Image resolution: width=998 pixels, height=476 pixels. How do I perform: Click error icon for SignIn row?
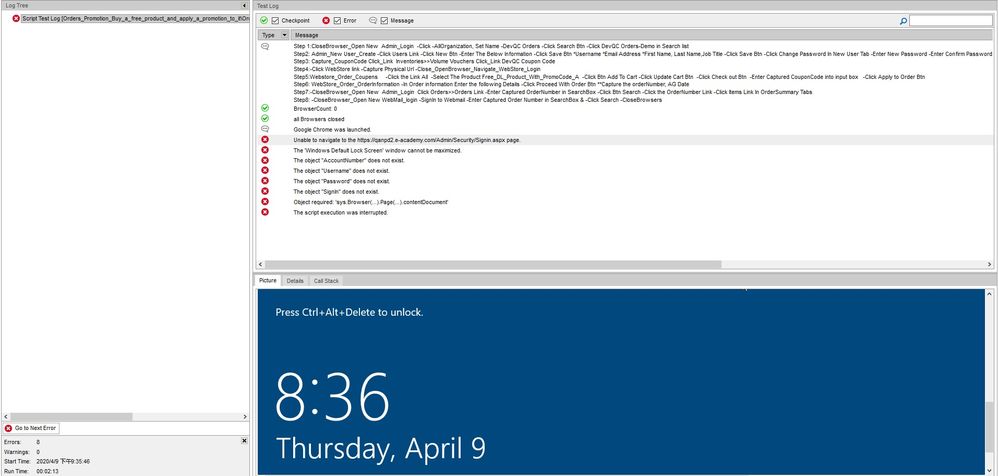265,192
